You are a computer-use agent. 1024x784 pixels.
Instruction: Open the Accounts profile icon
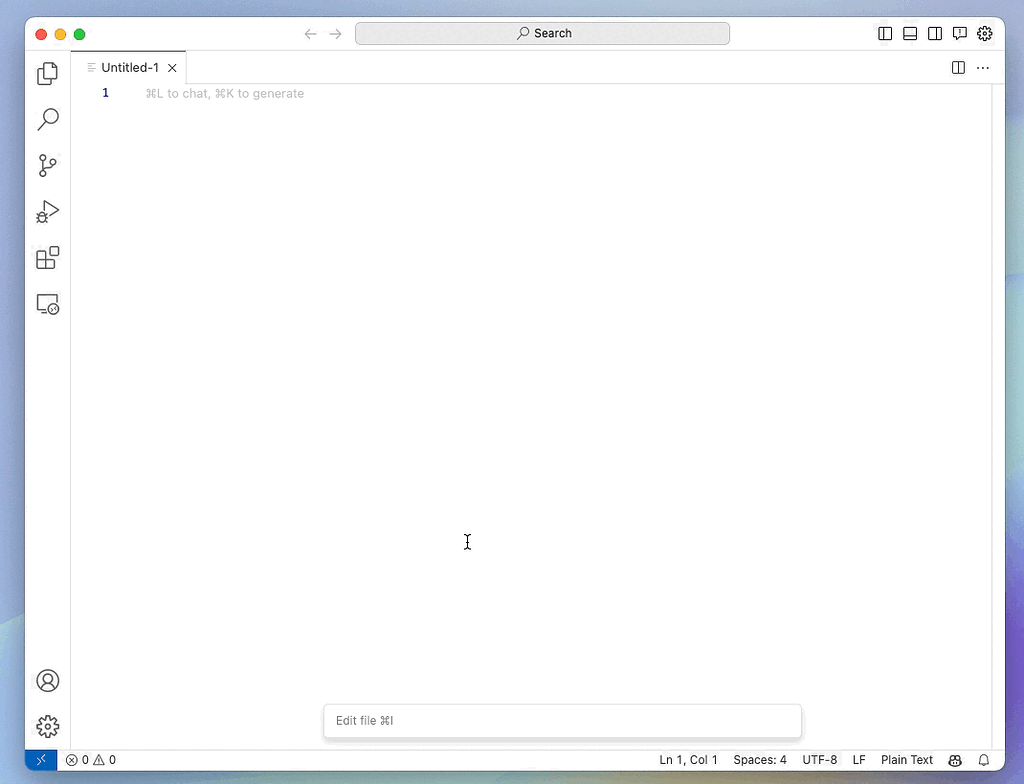[x=47, y=680]
